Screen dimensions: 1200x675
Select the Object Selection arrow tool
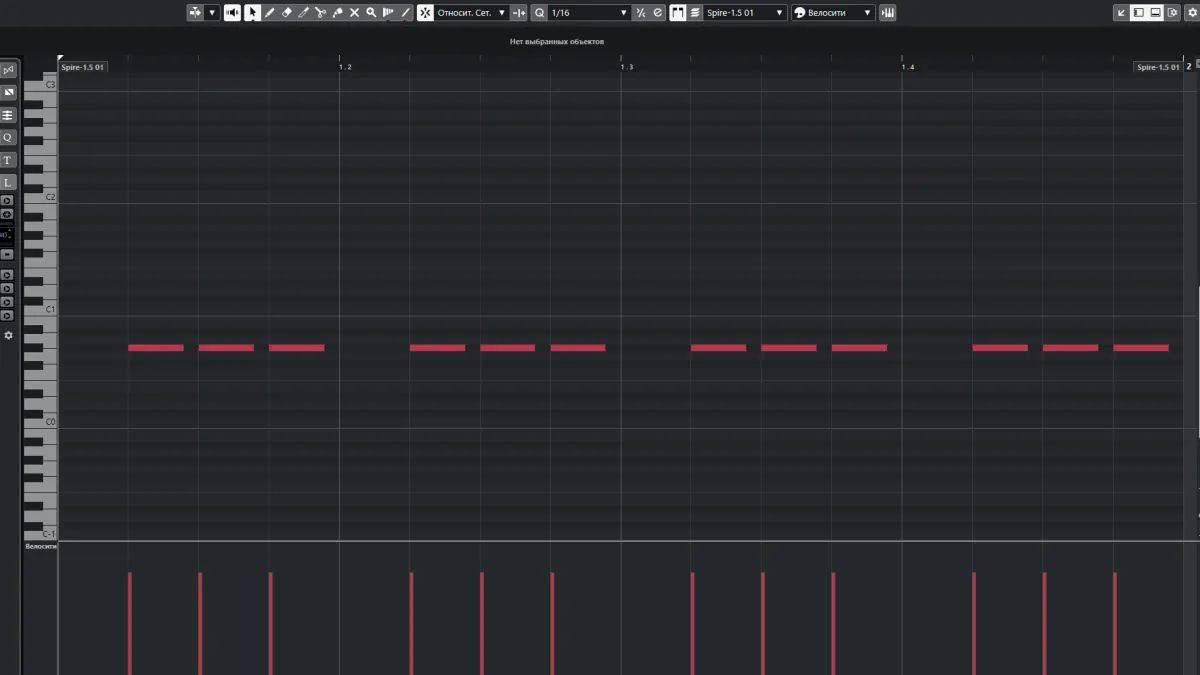(253, 13)
